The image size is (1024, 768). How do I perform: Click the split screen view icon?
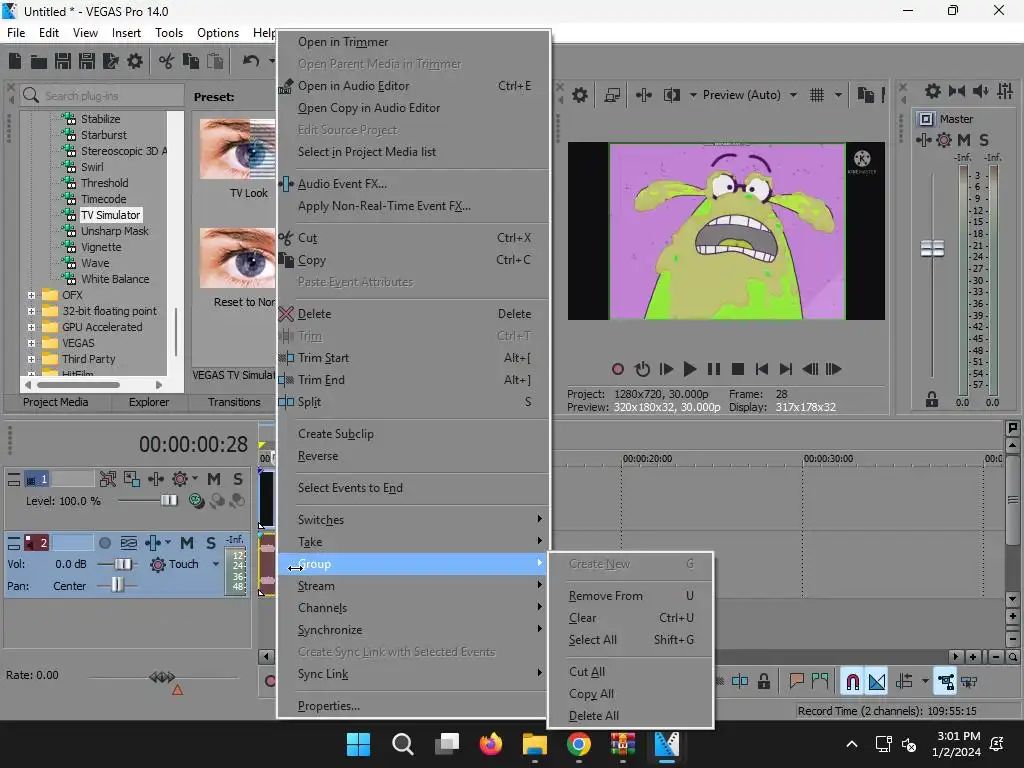click(671, 95)
